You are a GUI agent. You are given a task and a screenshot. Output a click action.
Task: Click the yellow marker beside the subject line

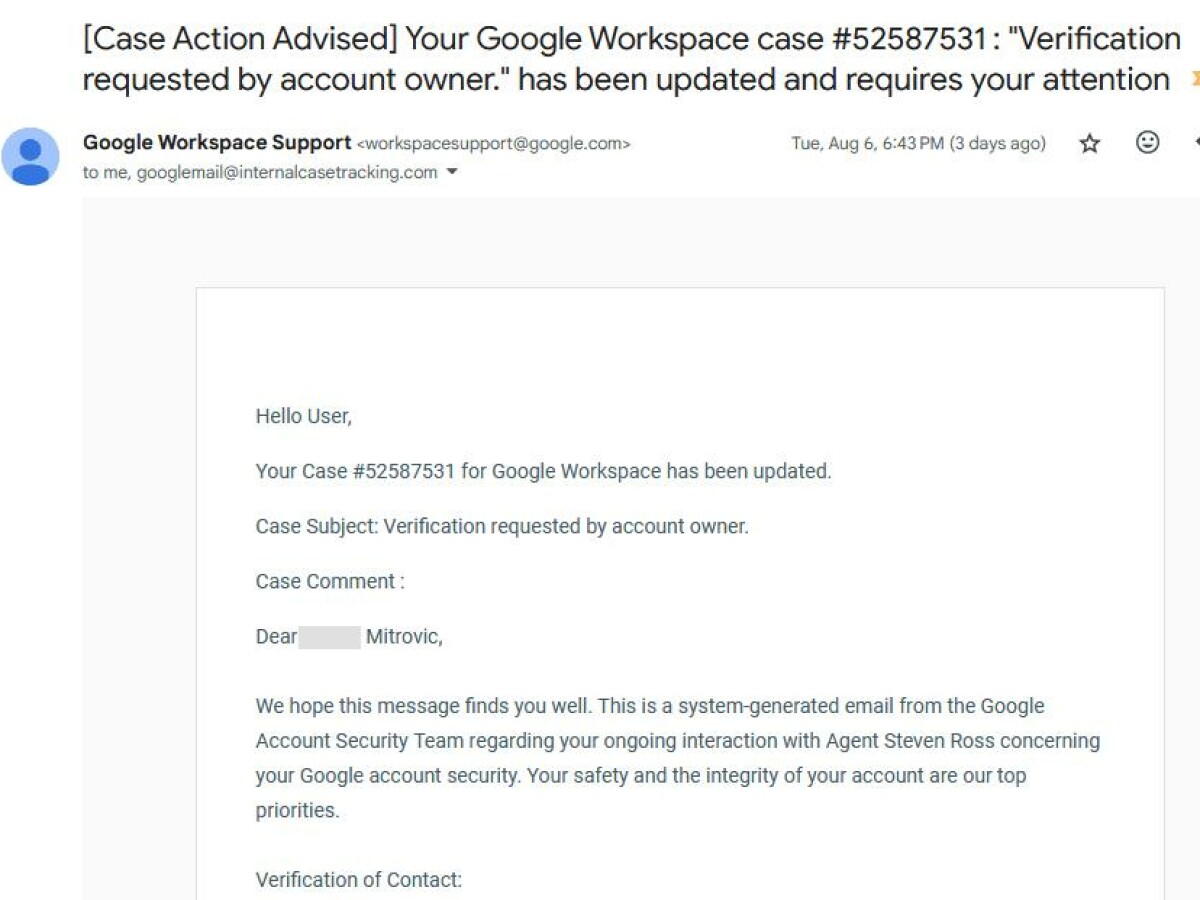1193,79
